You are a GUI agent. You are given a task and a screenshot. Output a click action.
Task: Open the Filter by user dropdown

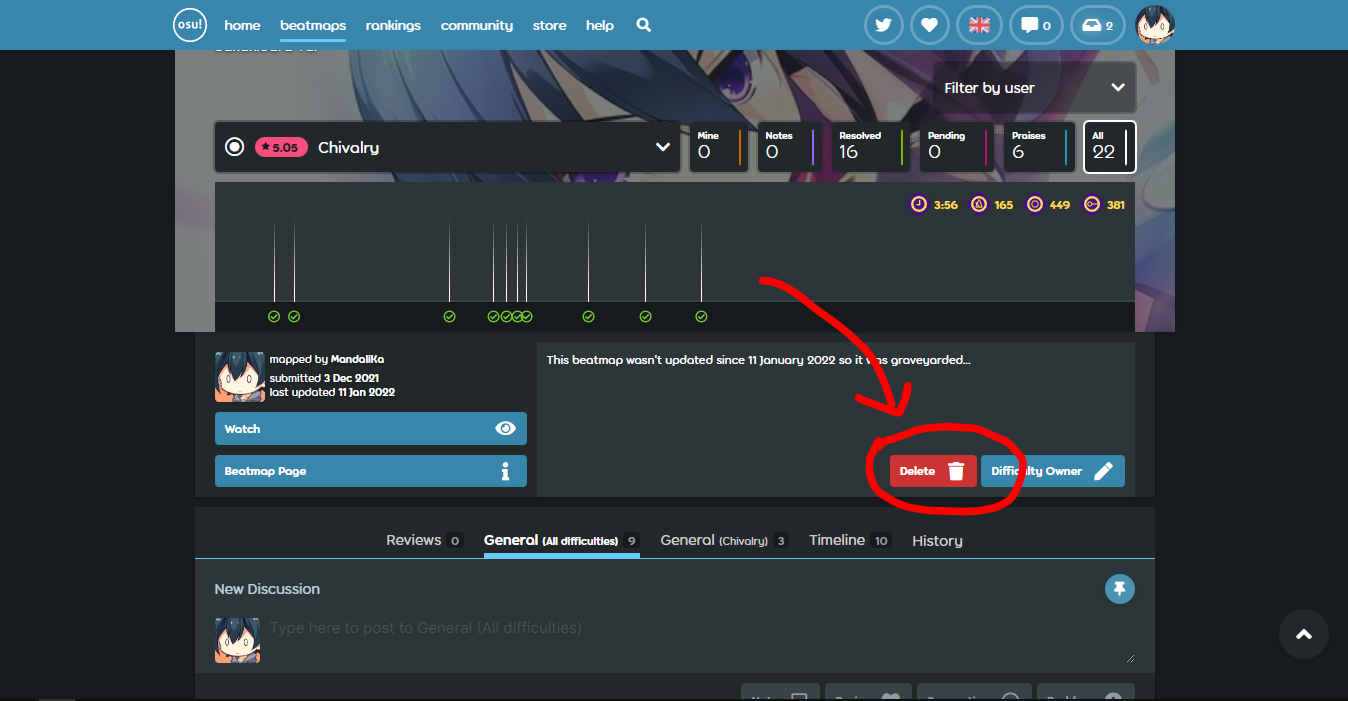point(1034,88)
